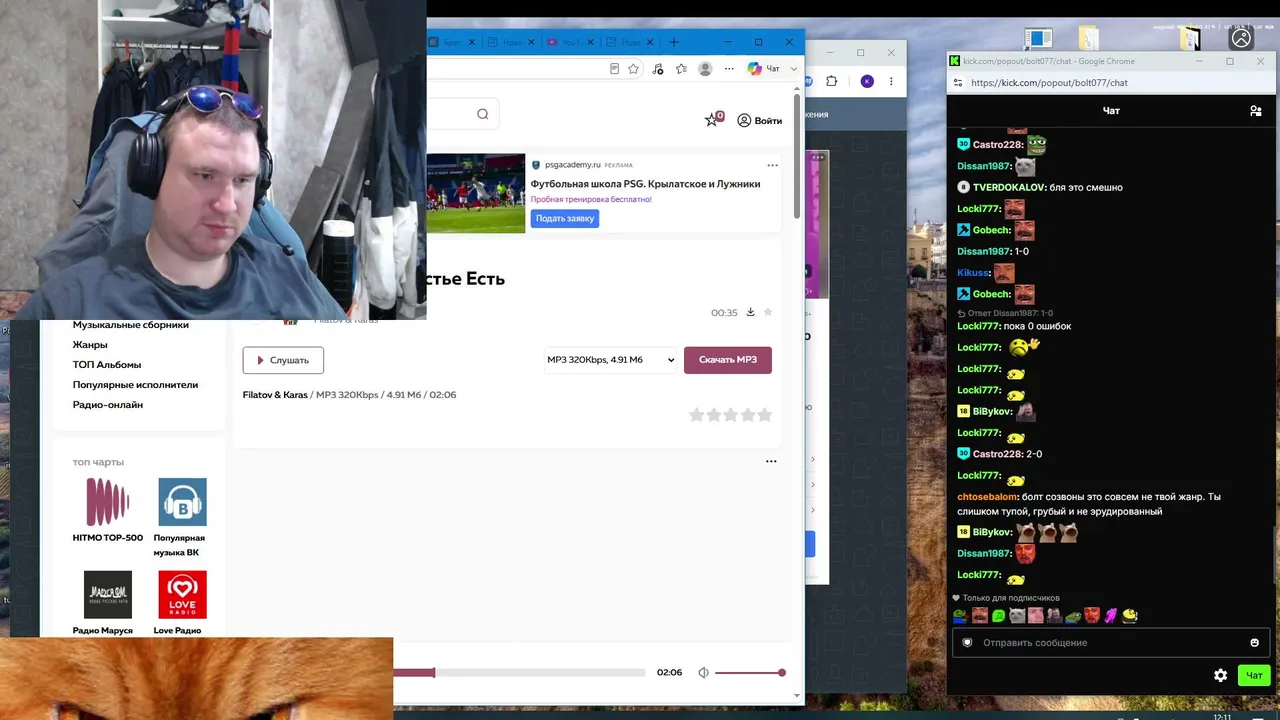Screen dimensions: 1280x720
Task: Click the Edge page vertical scrollbar
Action: click(x=797, y=155)
